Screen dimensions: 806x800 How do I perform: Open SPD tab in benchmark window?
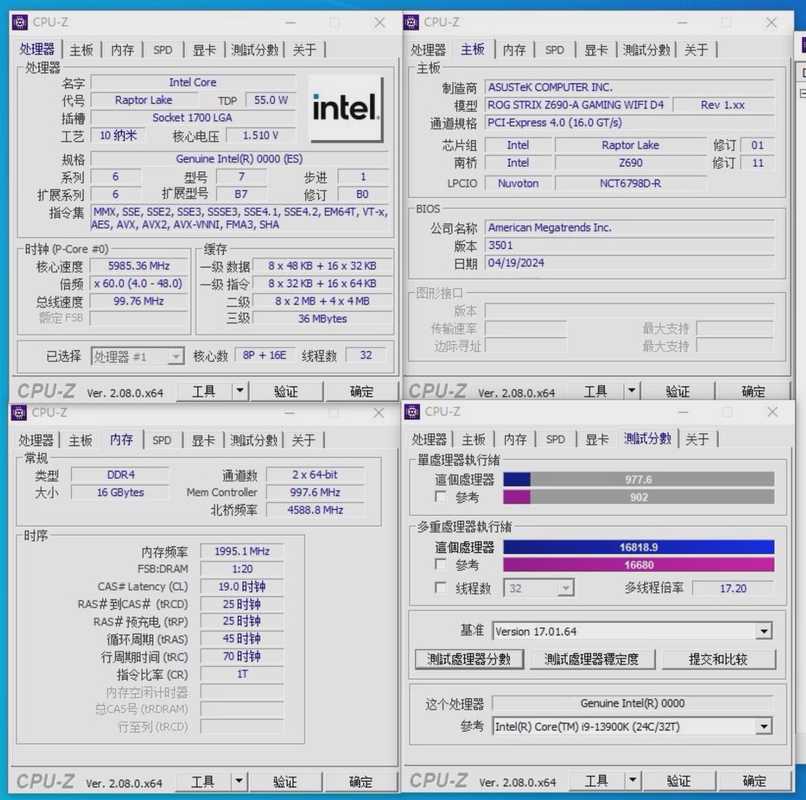(x=555, y=439)
